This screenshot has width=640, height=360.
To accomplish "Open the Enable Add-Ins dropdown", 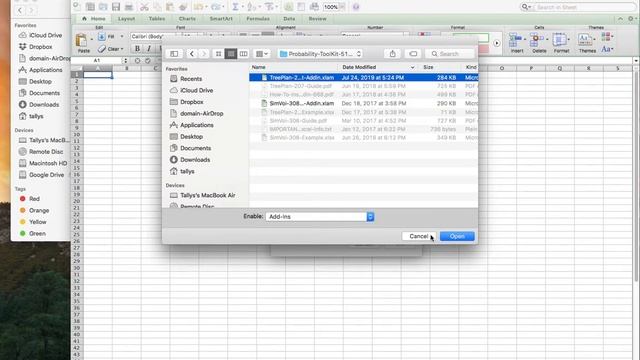I will (320, 217).
